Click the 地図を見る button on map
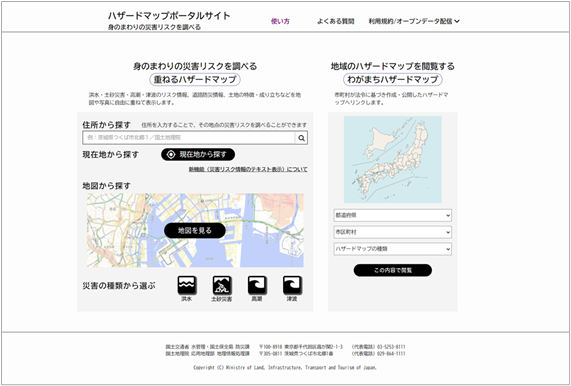Image resolution: width=571 pixels, height=386 pixels. coord(195,231)
